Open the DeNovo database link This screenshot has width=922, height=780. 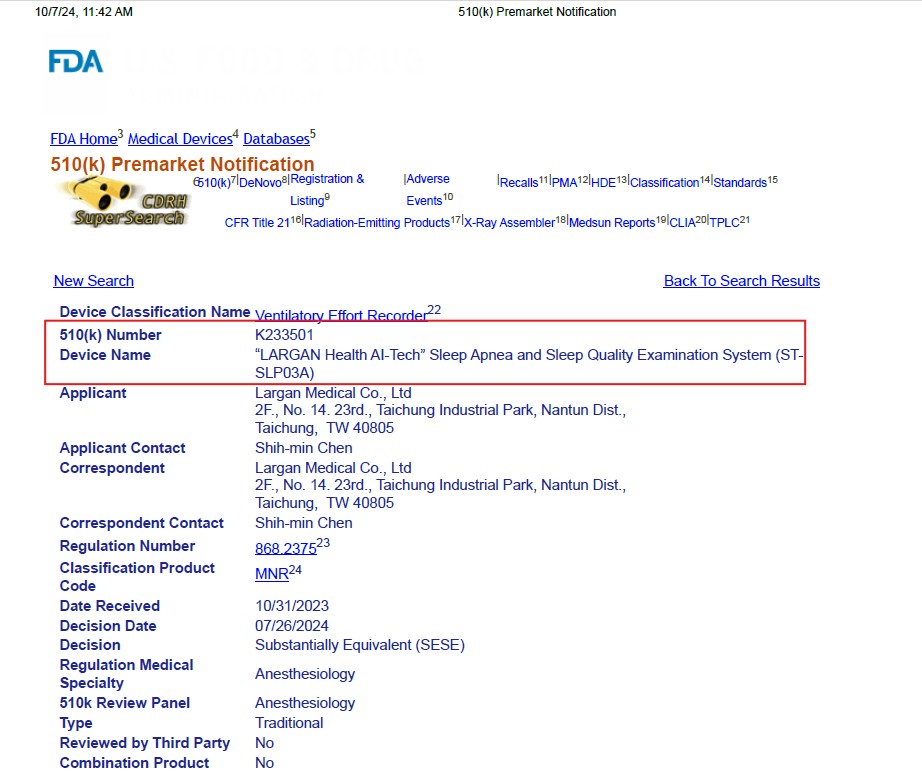[x=260, y=182]
